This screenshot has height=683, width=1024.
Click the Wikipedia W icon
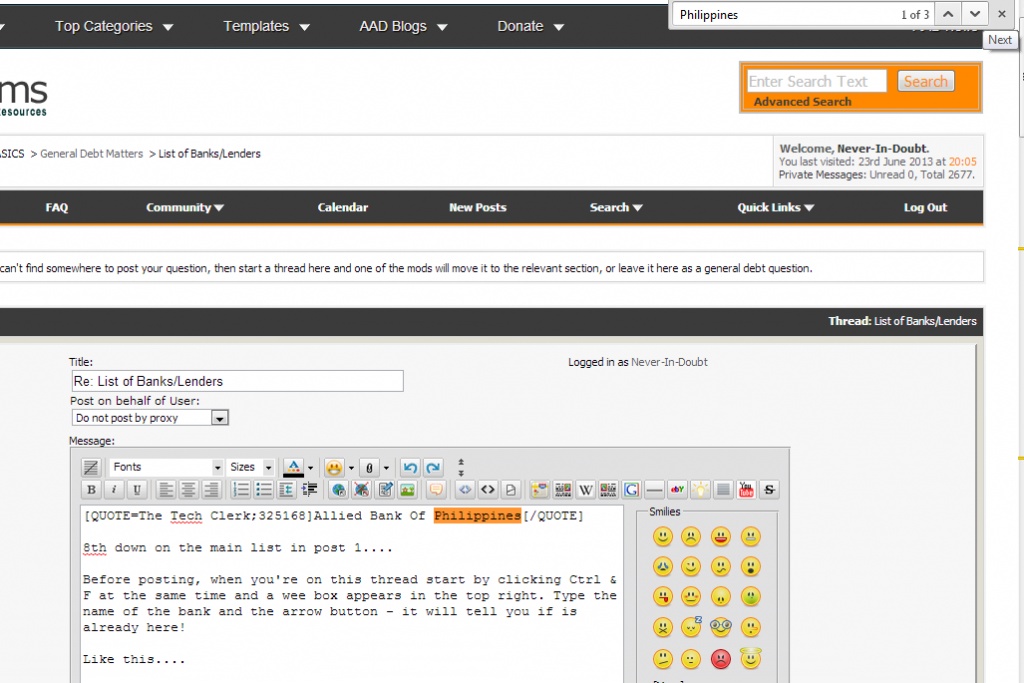point(585,490)
